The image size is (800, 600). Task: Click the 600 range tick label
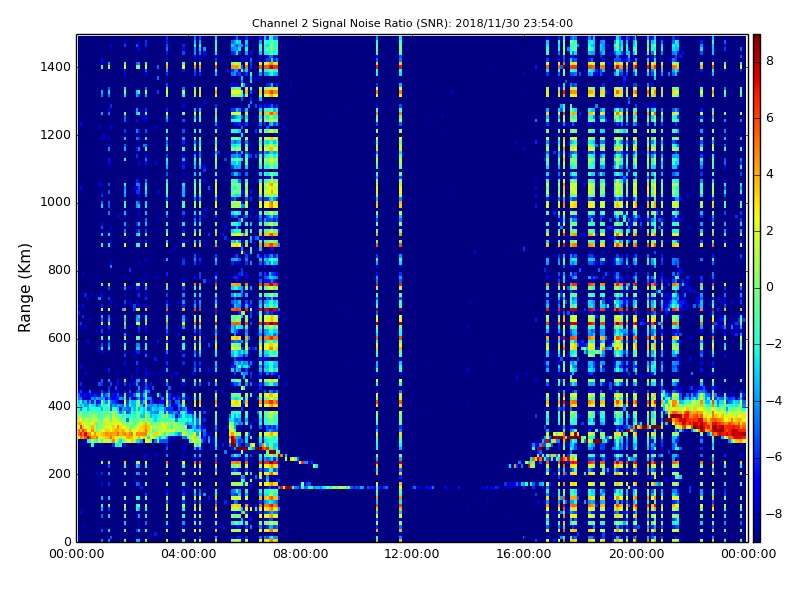coord(59,338)
